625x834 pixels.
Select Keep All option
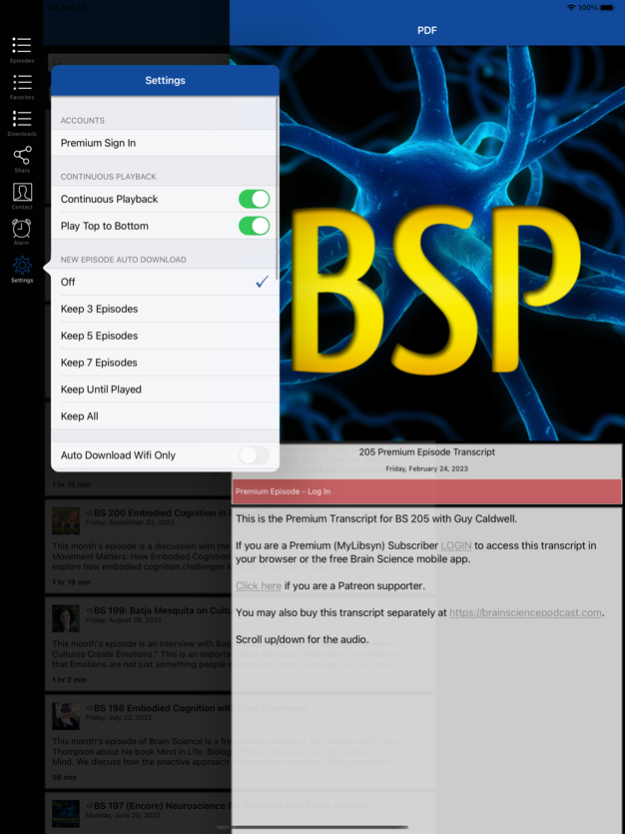[x=165, y=416]
